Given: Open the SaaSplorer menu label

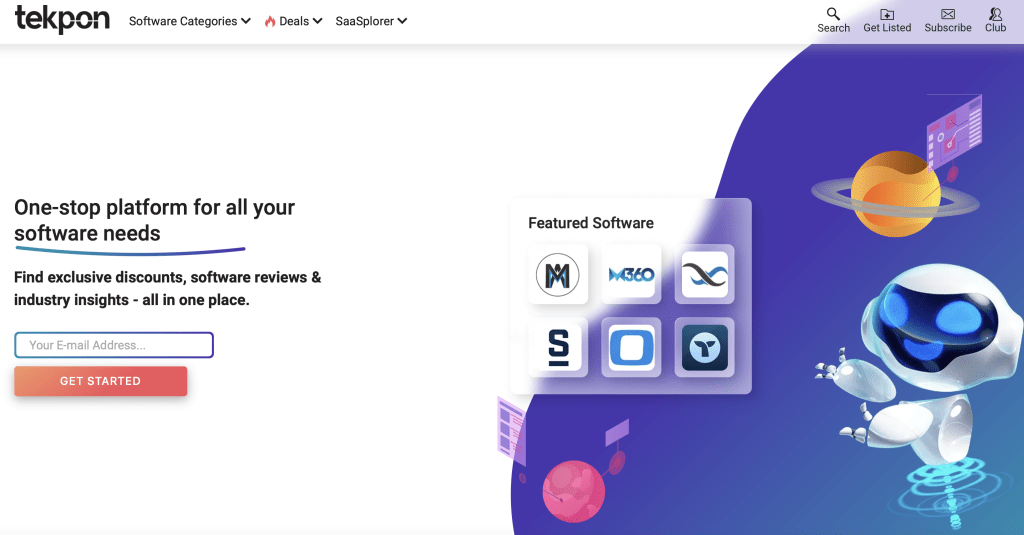Looking at the screenshot, I should point(364,21).
